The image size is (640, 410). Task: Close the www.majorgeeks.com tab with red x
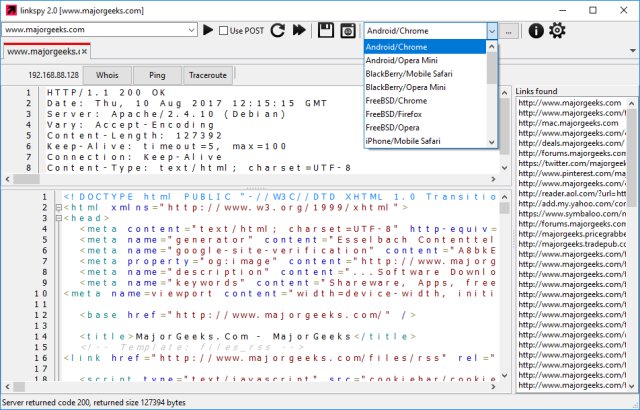point(85,50)
